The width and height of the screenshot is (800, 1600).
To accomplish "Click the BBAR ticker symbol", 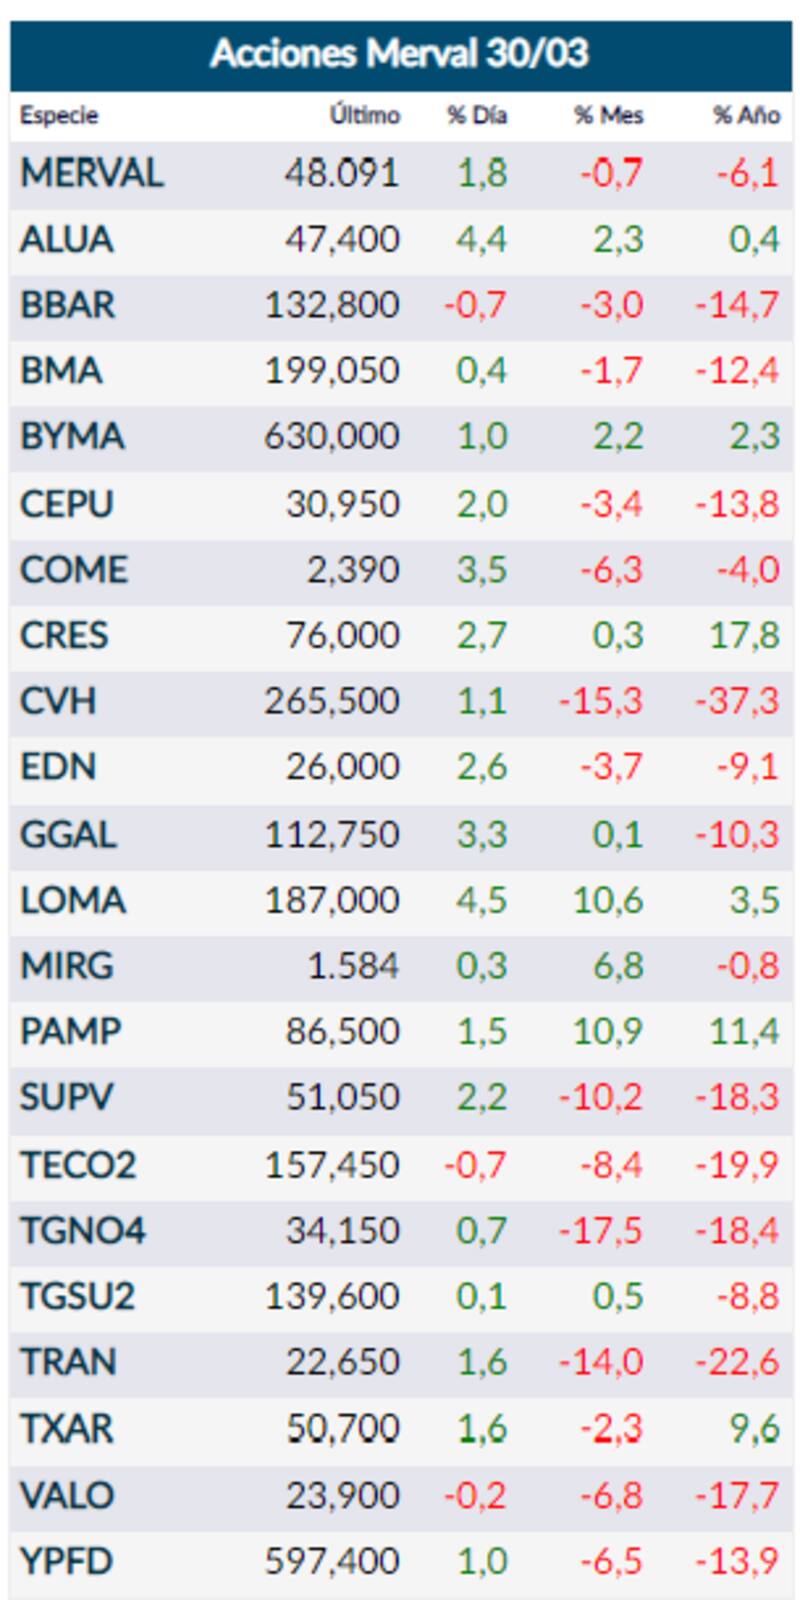I will click(x=67, y=305).
